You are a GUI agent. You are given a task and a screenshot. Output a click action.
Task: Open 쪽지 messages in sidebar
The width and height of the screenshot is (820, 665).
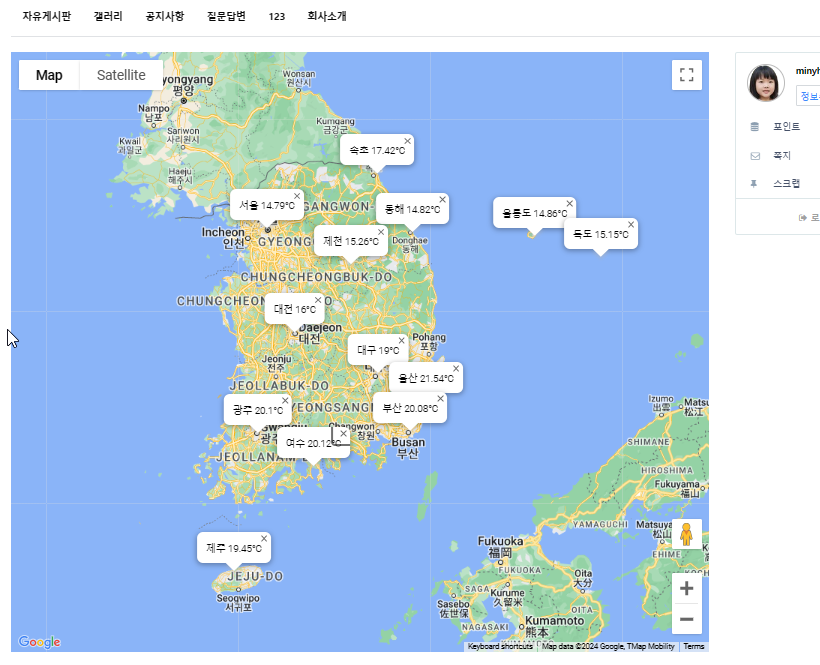[781, 155]
